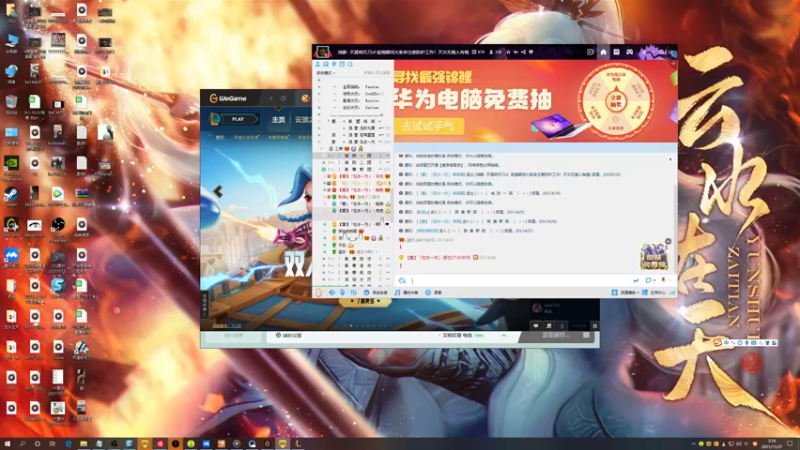Image resolution: width=800 pixels, height=450 pixels.
Task: Open the Microsoft Edge icon on the taskbar
Action: (68, 444)
